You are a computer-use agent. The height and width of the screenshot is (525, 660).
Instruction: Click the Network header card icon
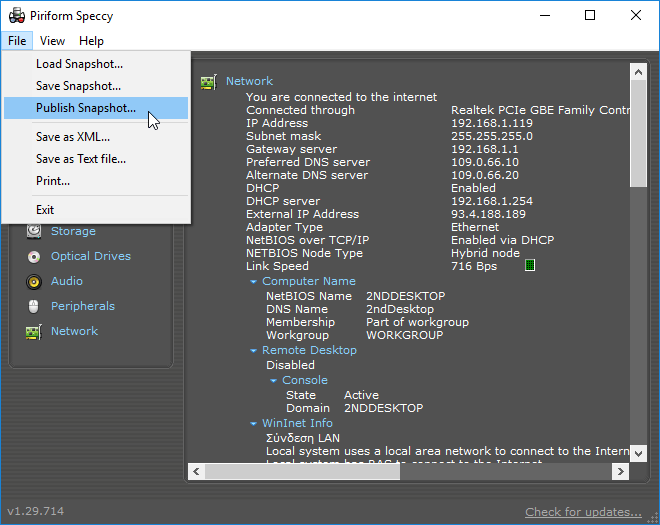pyautogui.click(x=209, y=82)
